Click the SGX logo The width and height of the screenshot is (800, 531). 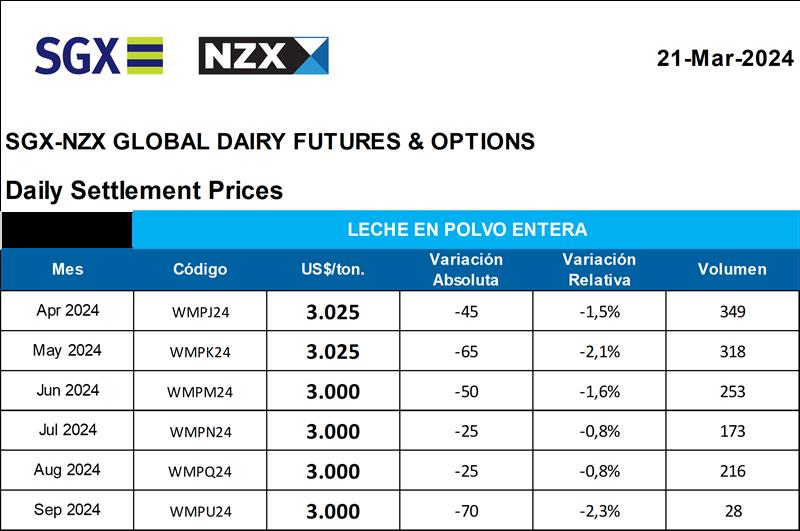pyautogui.click(x=99, y=56)
